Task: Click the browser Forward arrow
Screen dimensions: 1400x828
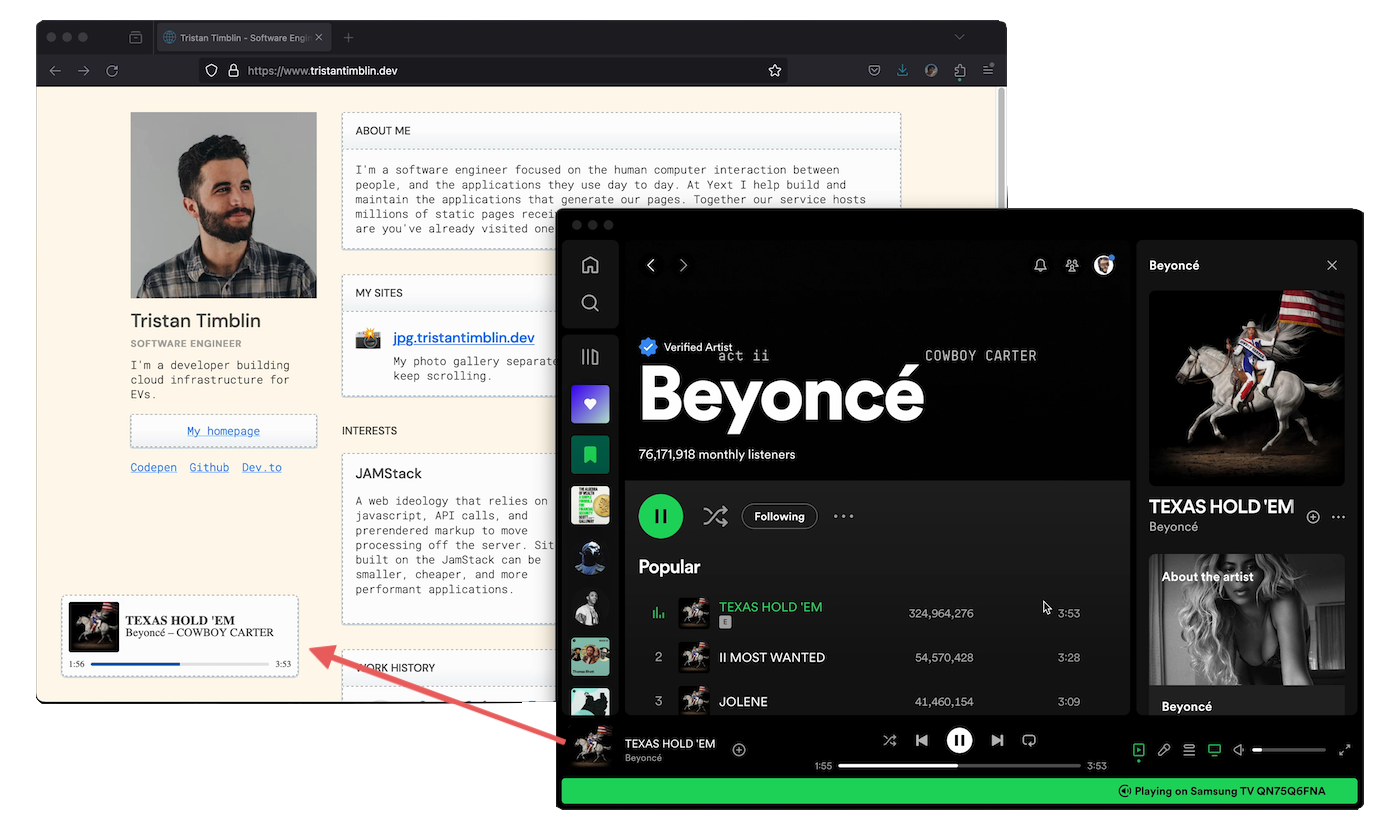Action: (84, 71)
